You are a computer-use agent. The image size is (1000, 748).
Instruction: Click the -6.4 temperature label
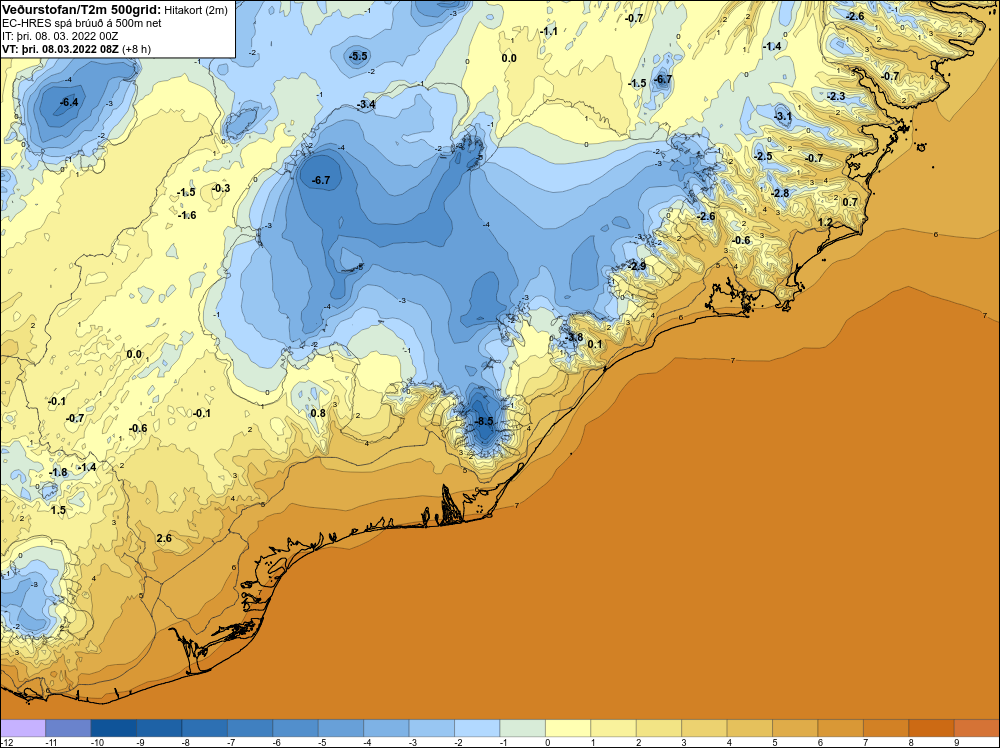(68, 102)
